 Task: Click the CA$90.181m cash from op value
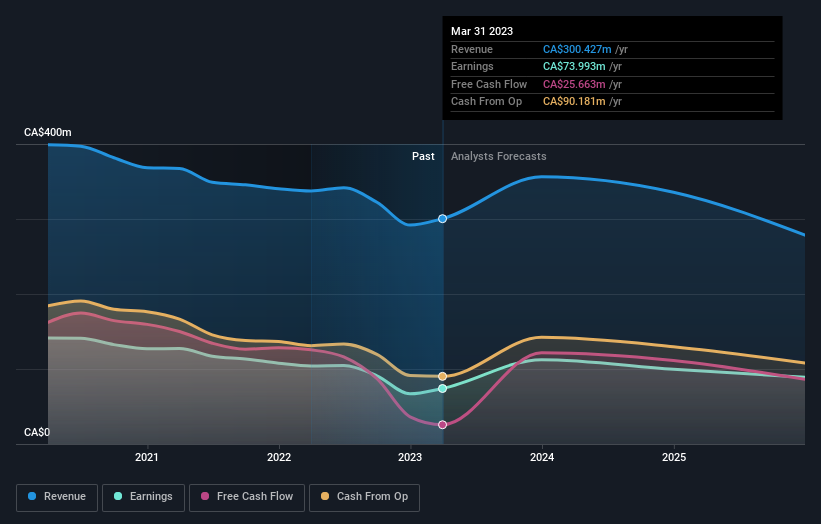tap(574, 102)
